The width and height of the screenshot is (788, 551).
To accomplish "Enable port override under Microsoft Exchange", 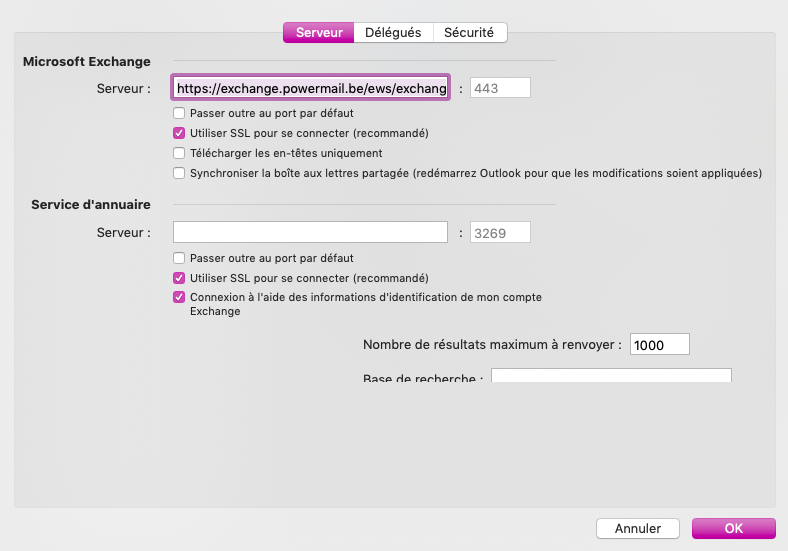I will coord(179,113).
